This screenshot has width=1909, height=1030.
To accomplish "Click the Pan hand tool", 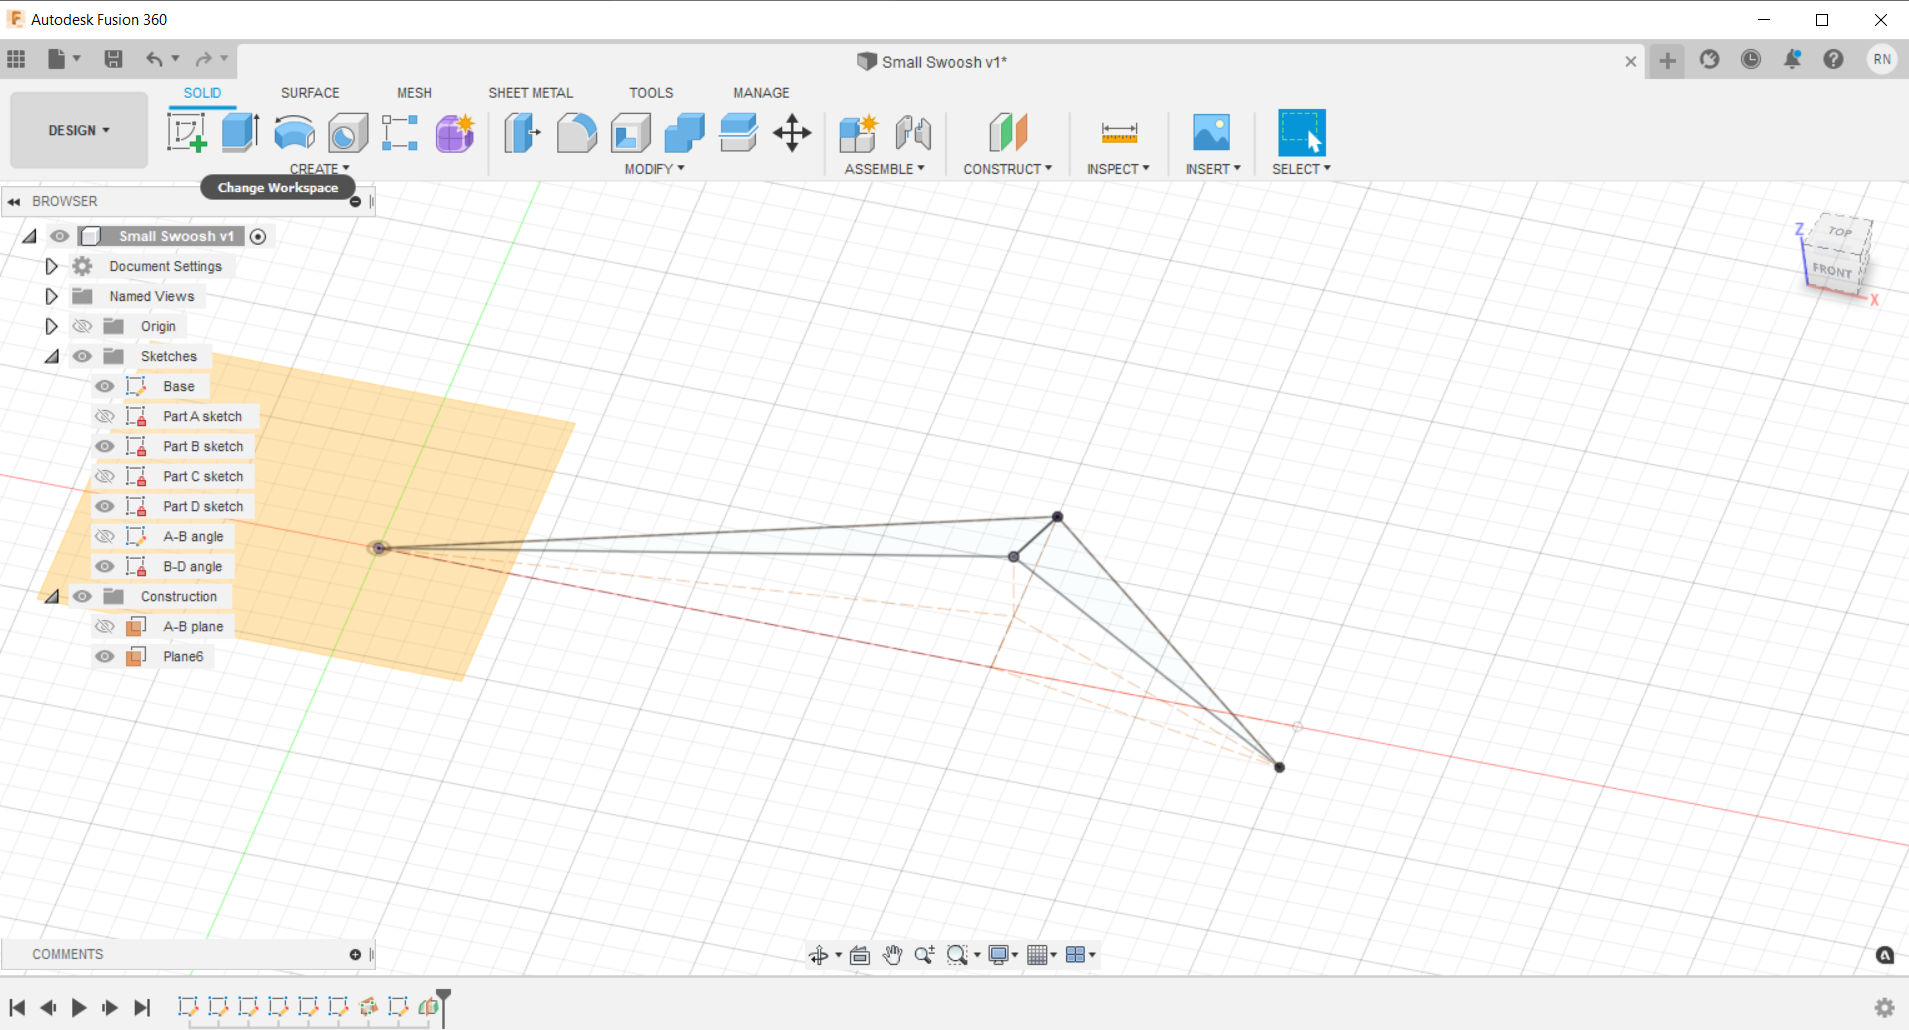I will point(892,955).
